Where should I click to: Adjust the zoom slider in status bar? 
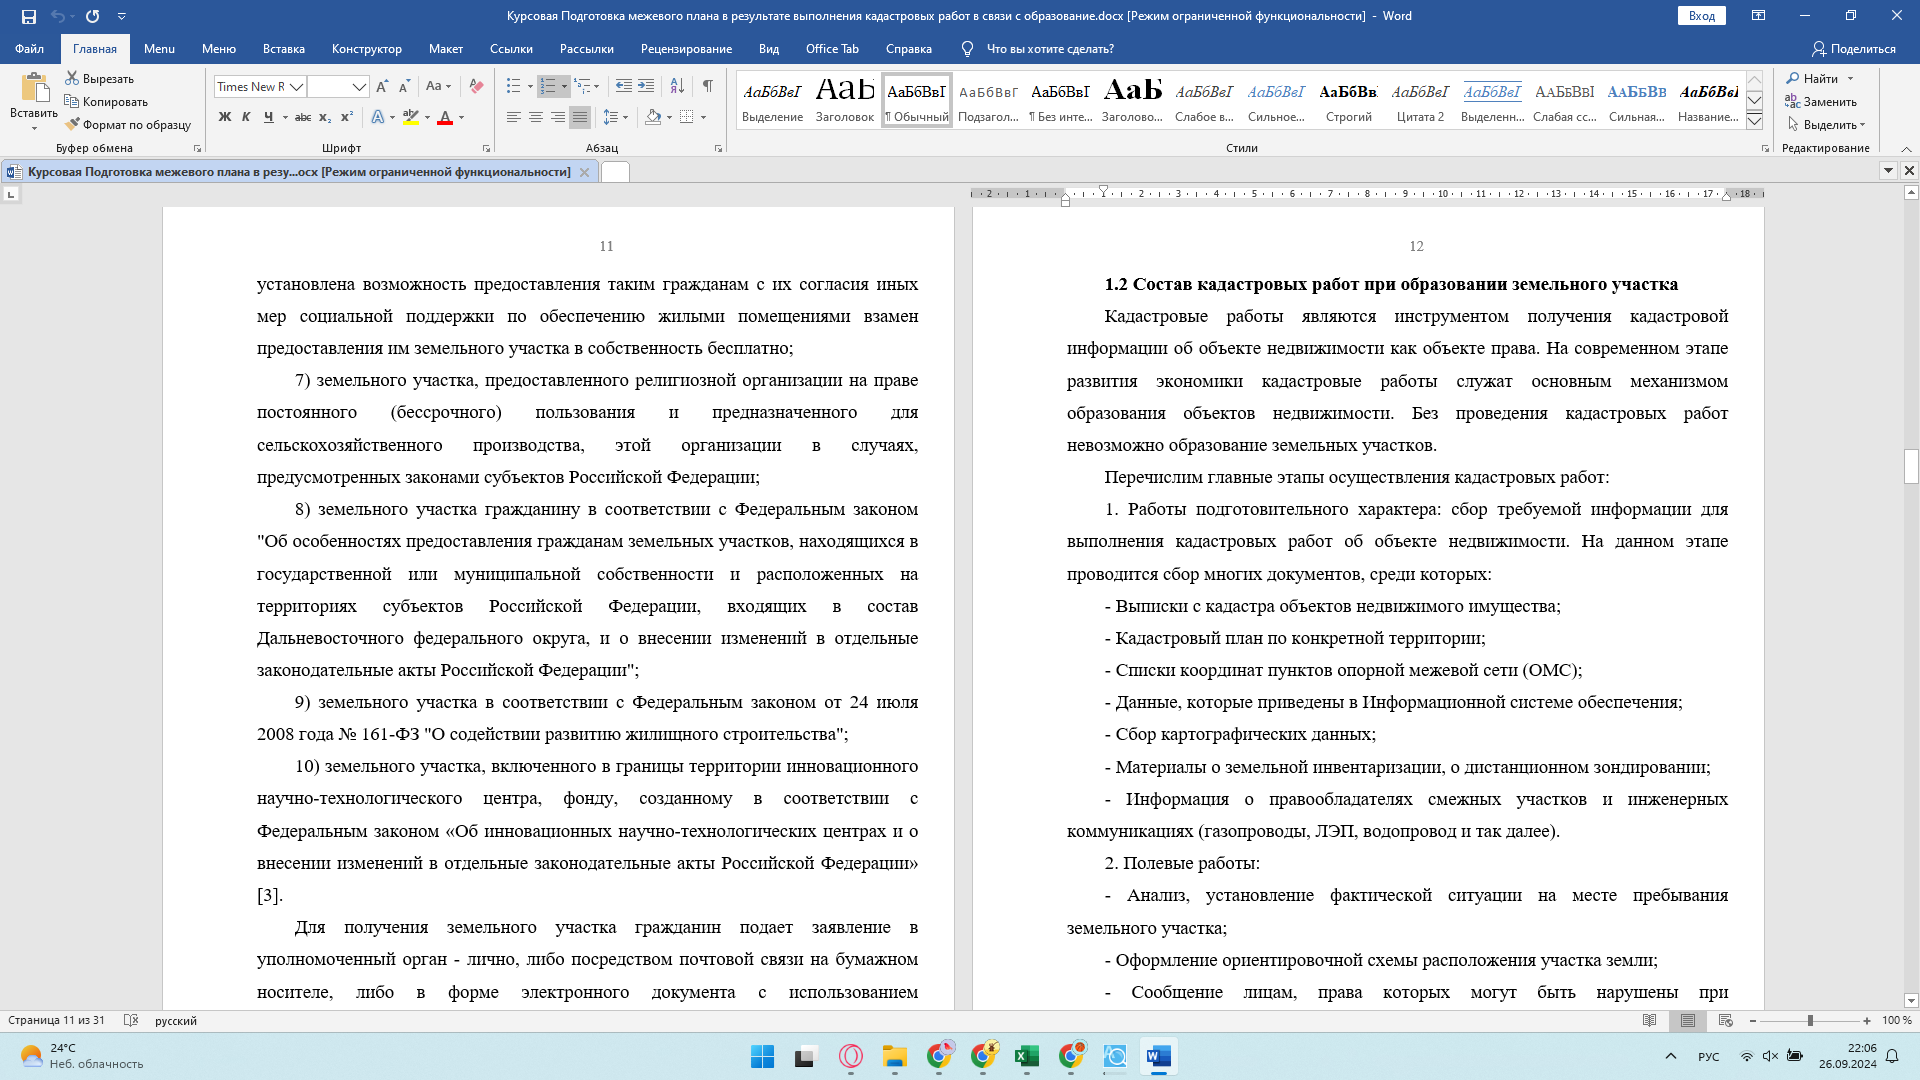(1810, 1021)
